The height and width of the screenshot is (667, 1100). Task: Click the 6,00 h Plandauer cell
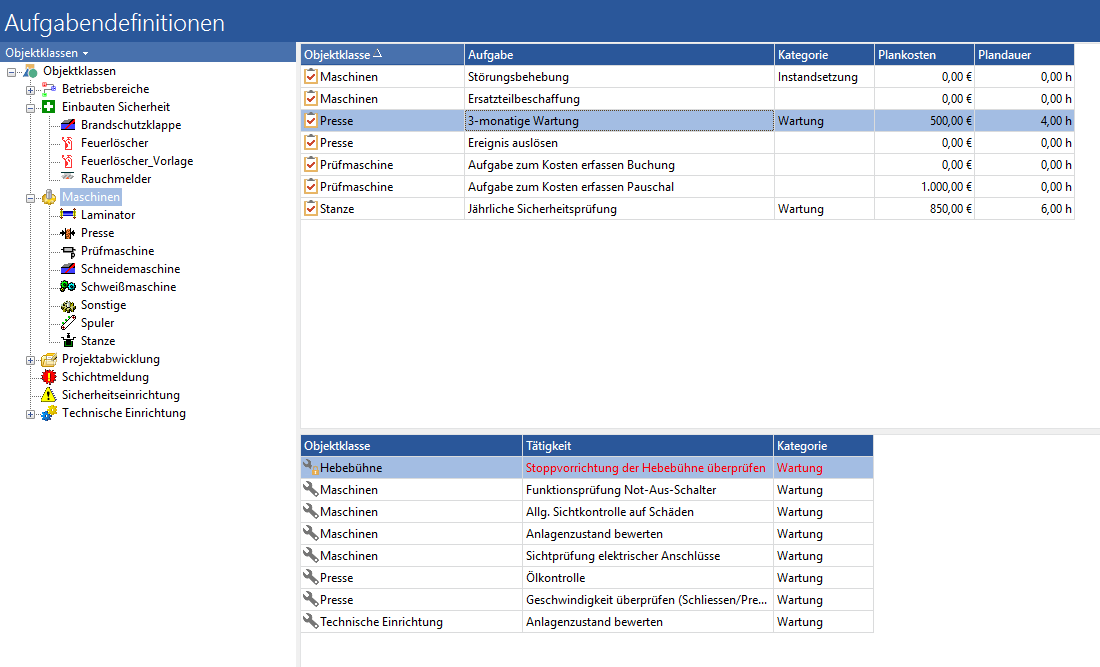coord(1024,208)
